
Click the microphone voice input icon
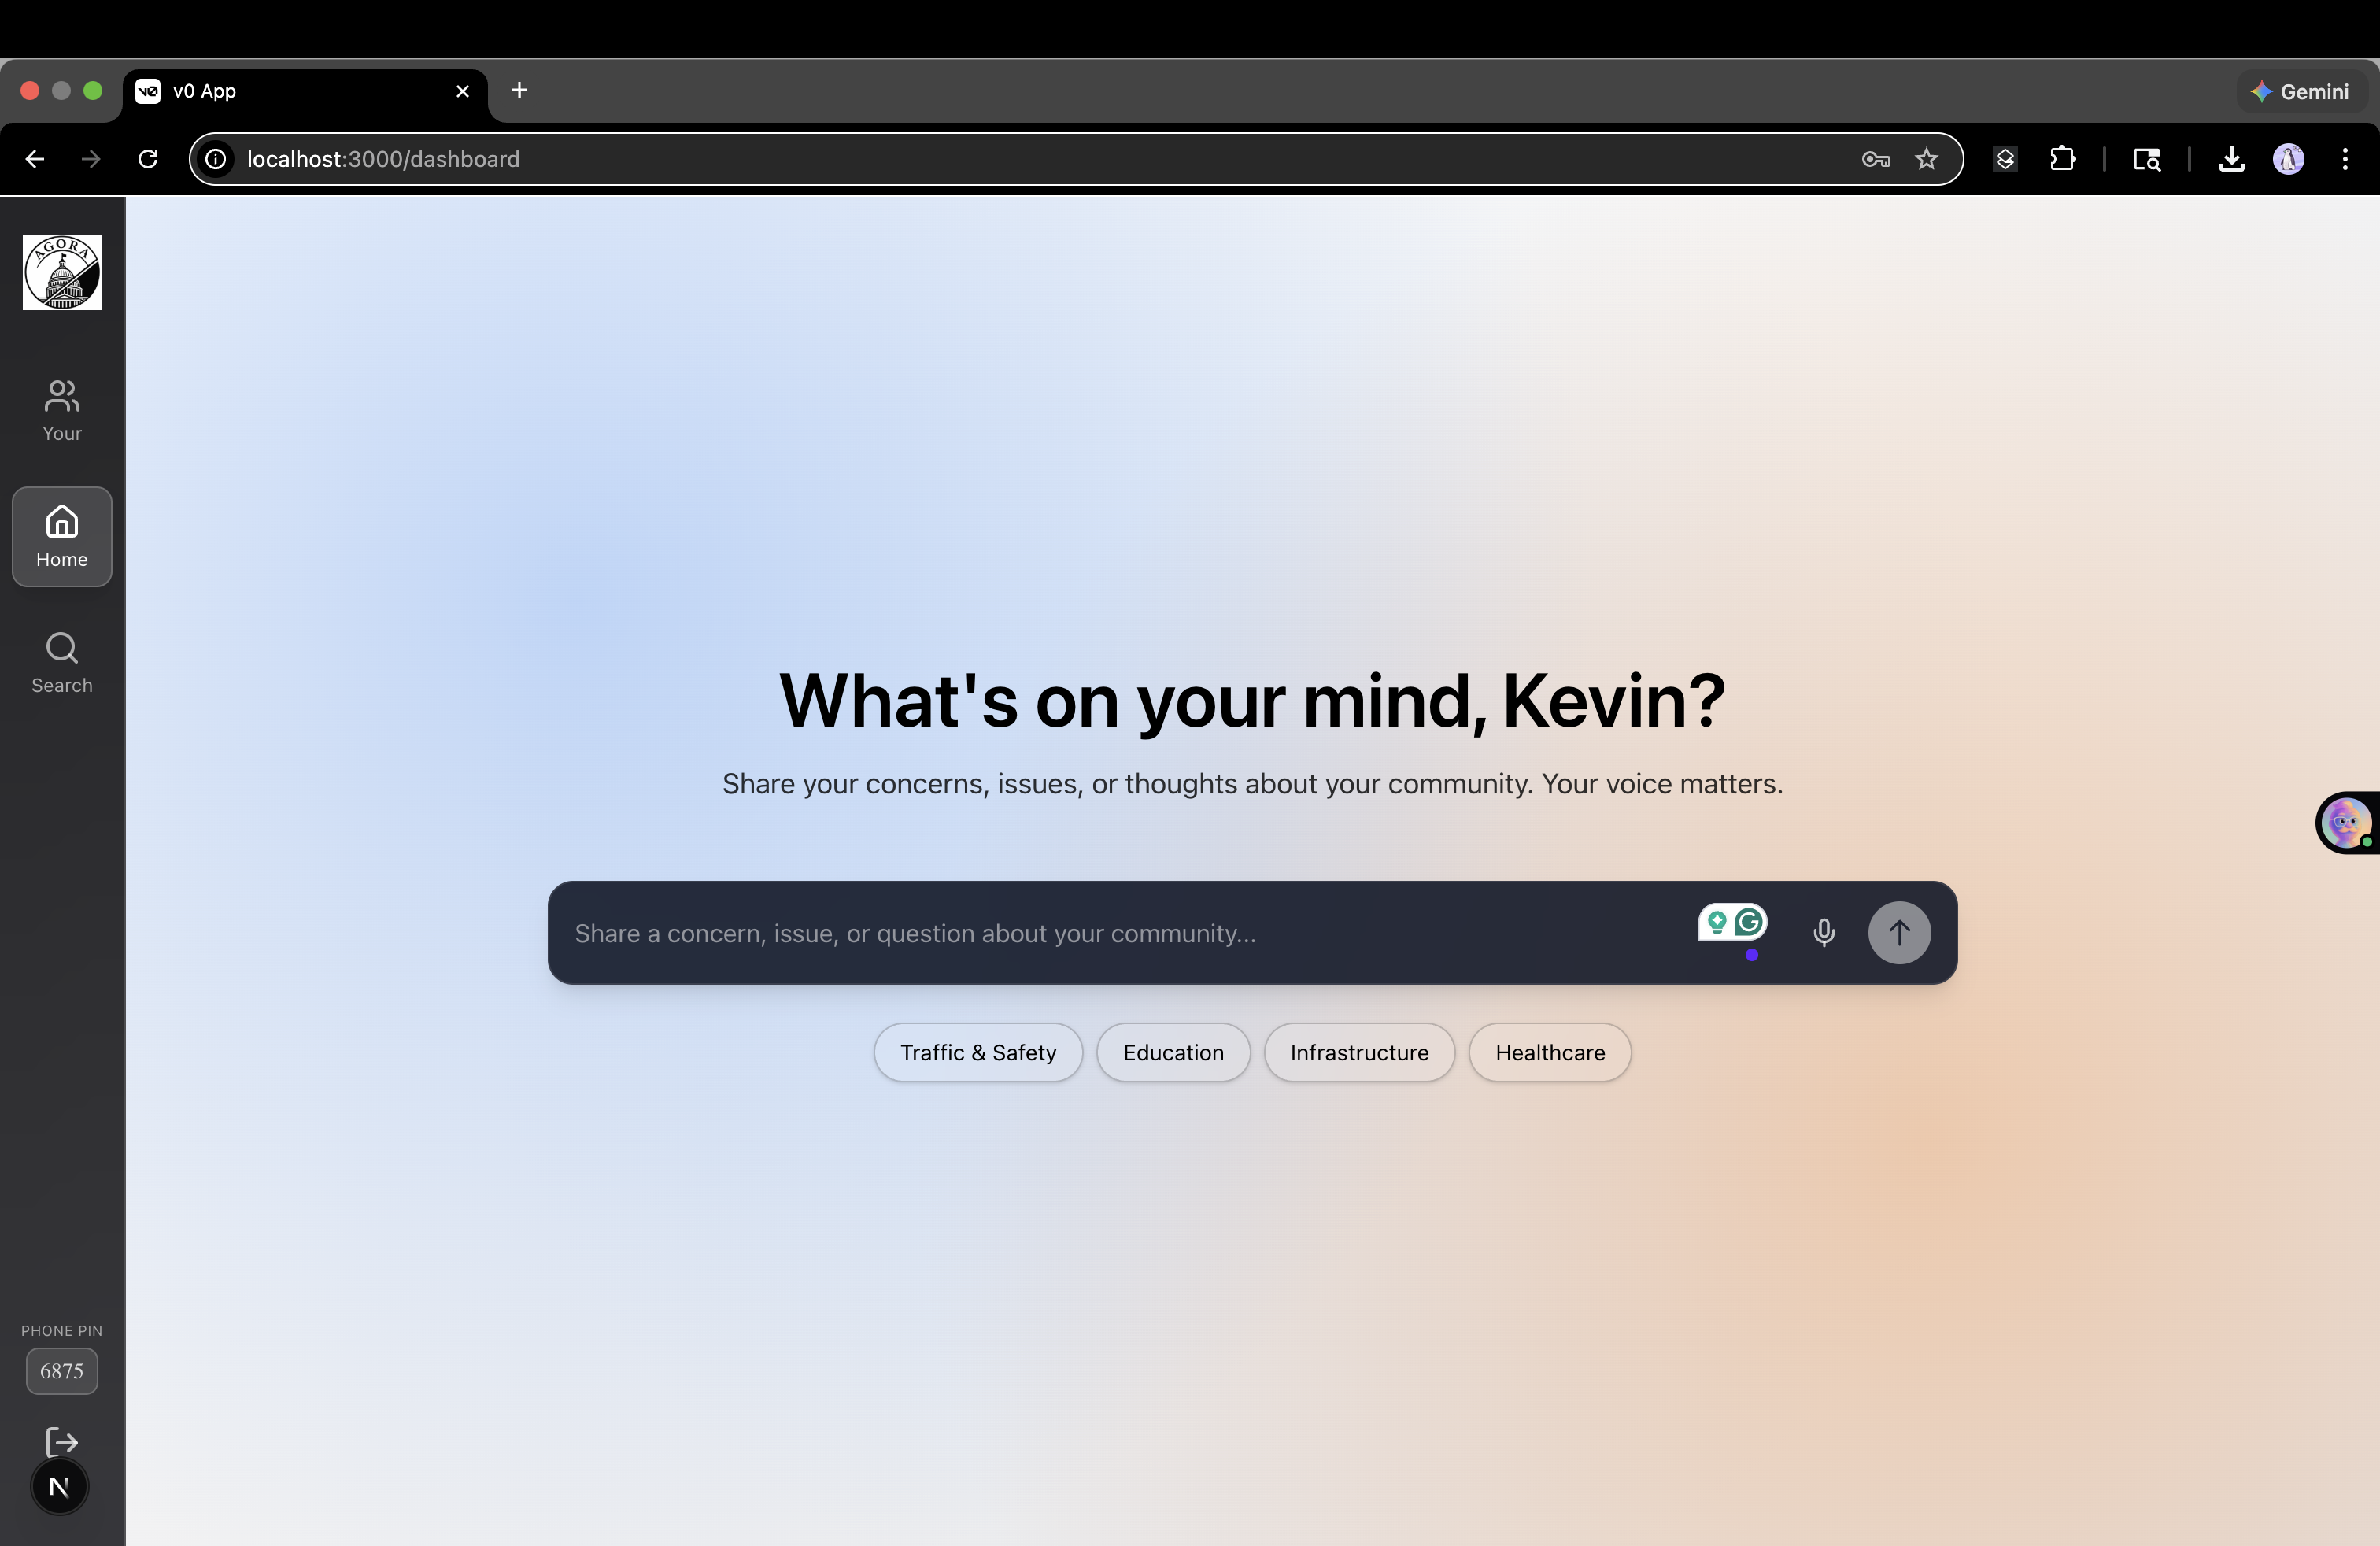1823,932
